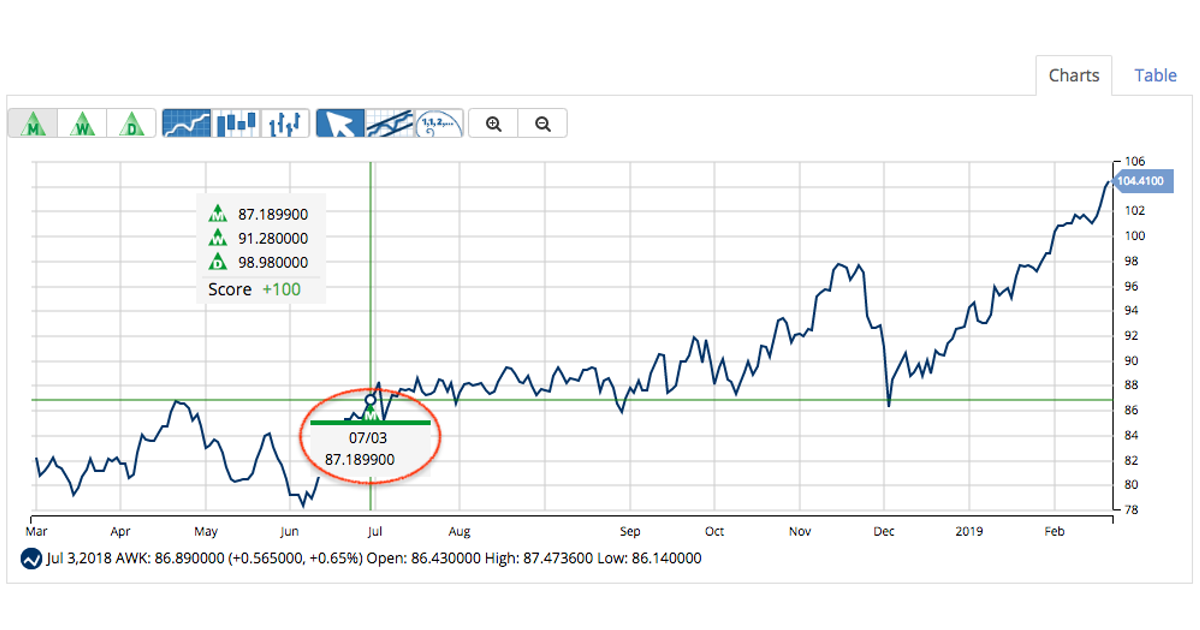Zoom in on the chart

pyautogui.click(x=493, y=123)
